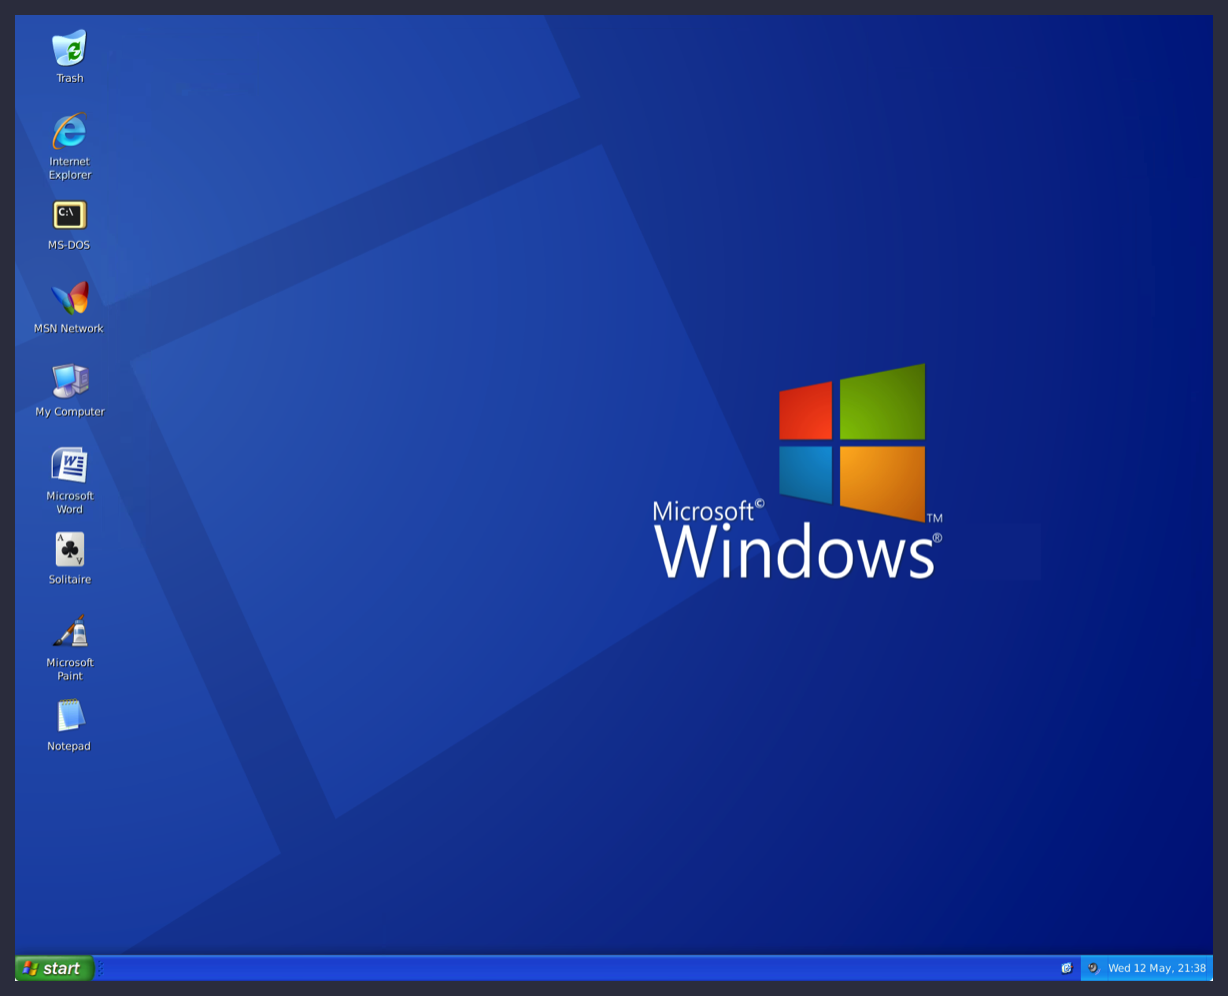Click the Solitaire card game icon

pos(70,549)
